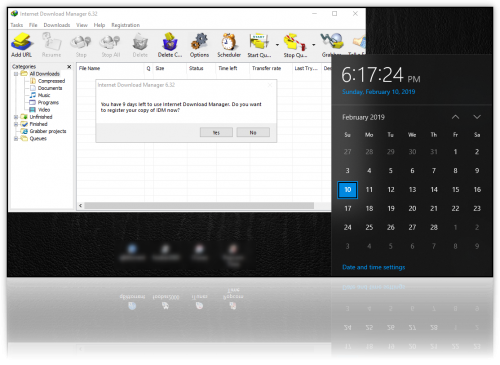Expand the Queues tree node

click(x=16, y=139)
